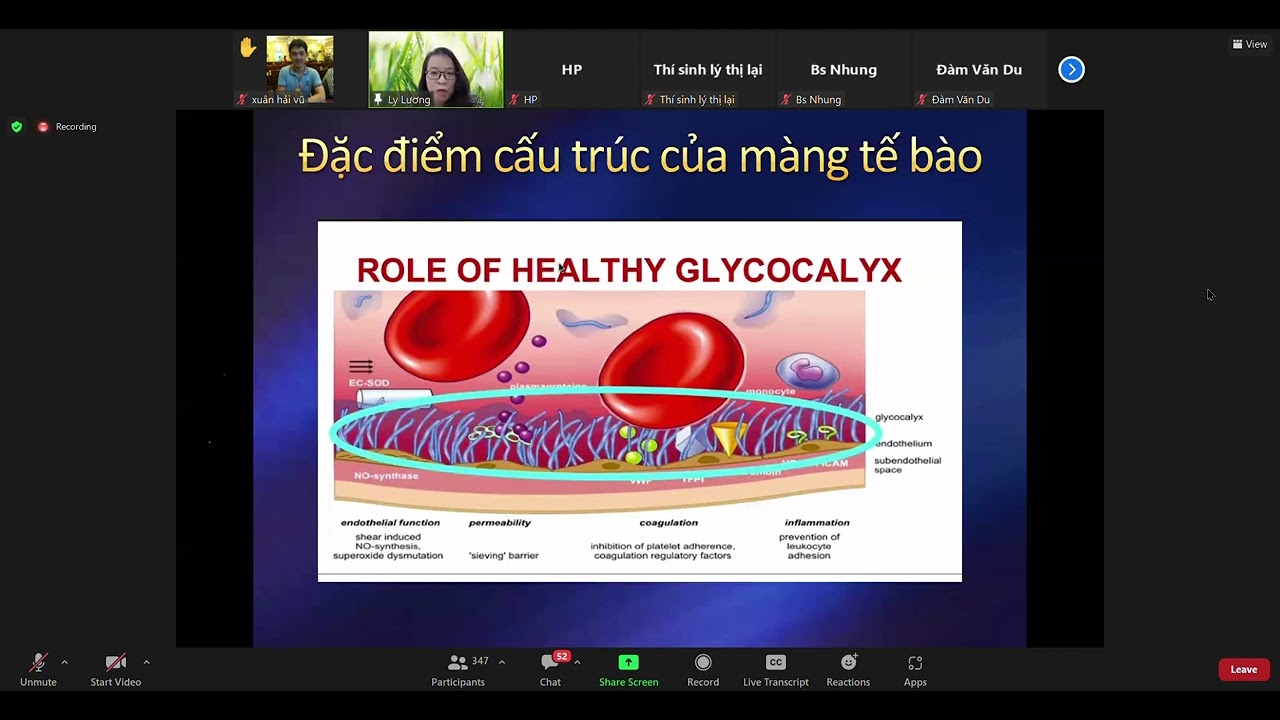Click the shared slide title text
This screenshot has height=720, width=1280.
pos(640,157)
